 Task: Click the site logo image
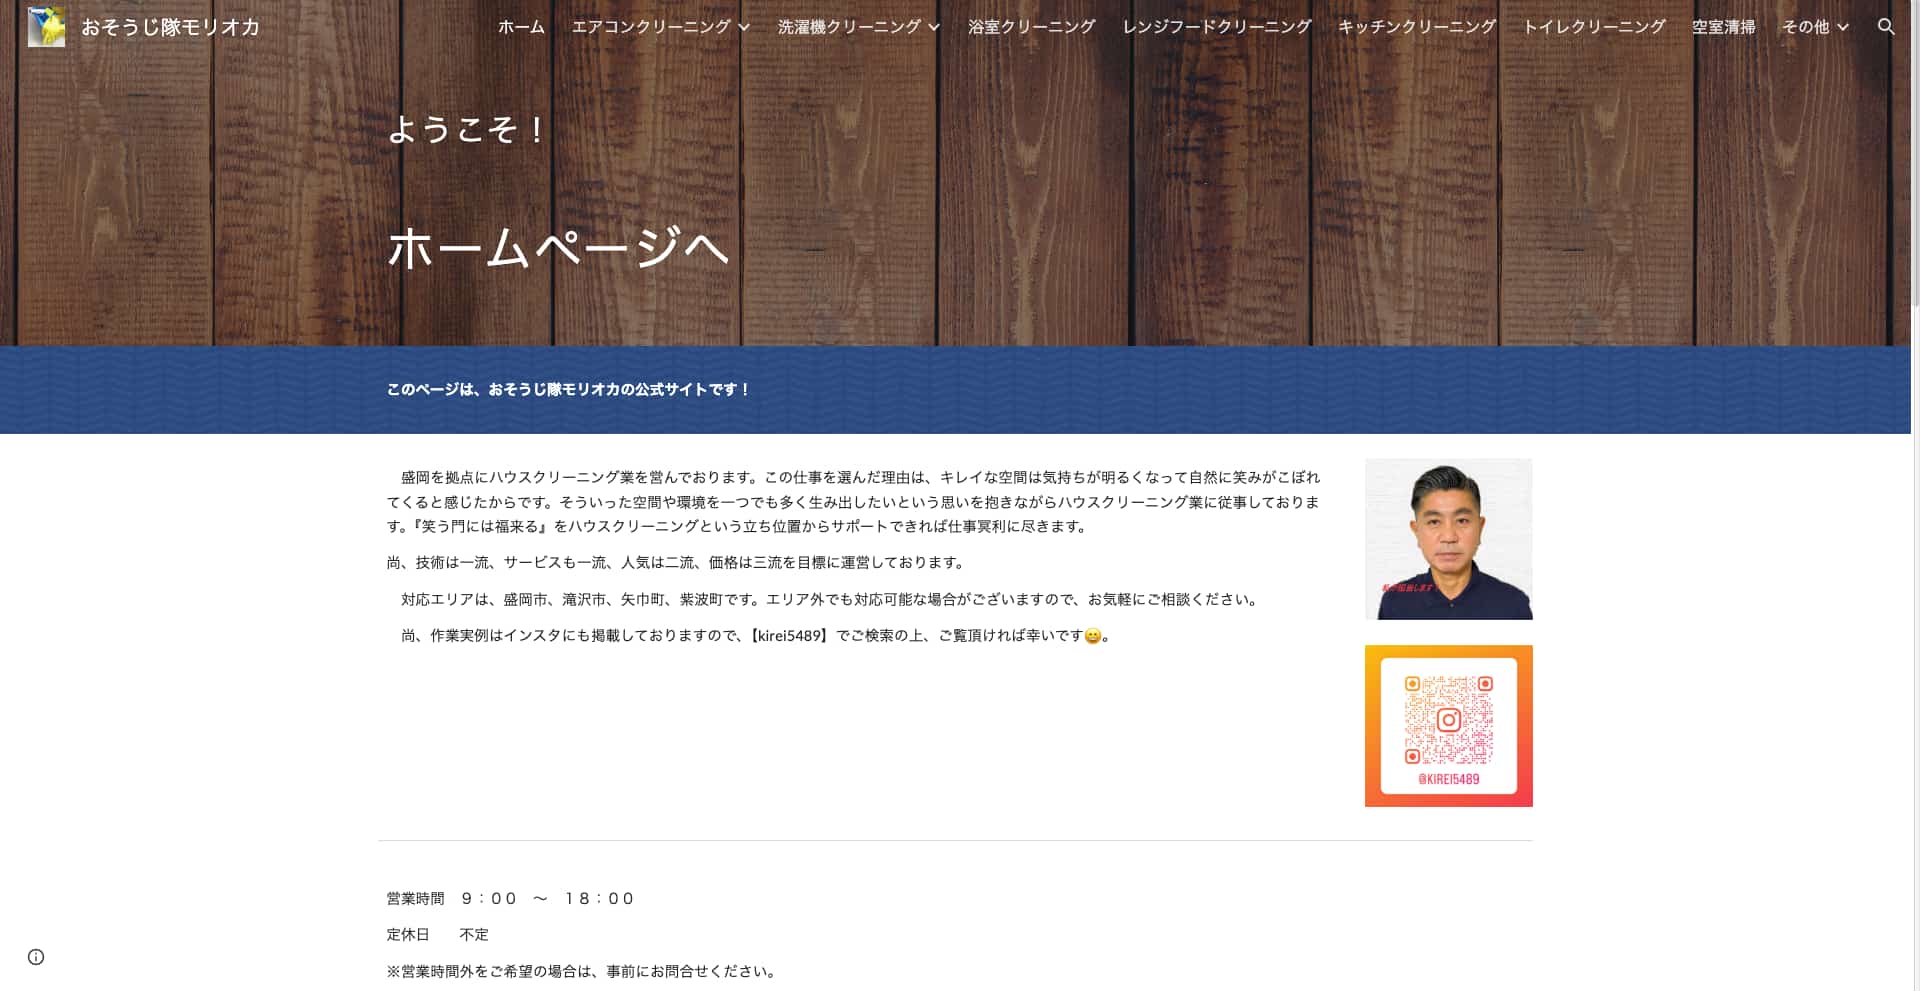tap(46, 27)
